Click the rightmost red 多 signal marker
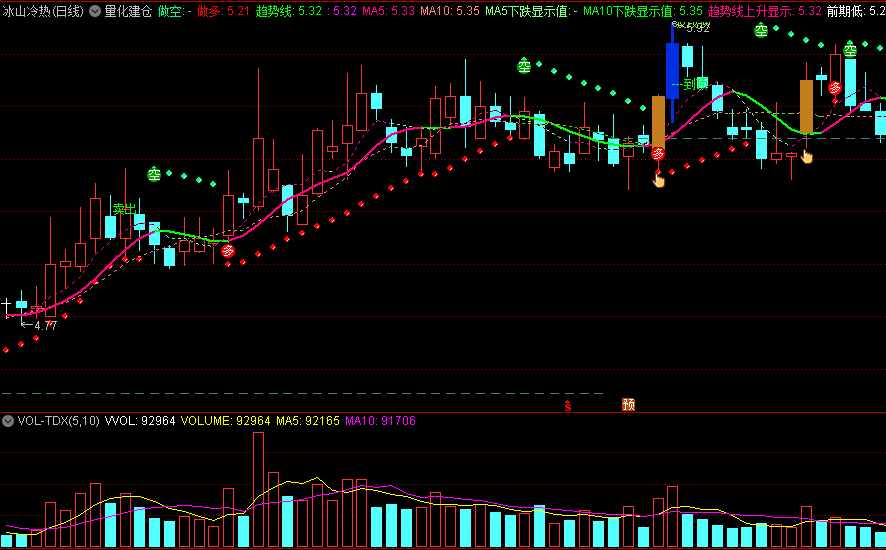 point(835,88)
